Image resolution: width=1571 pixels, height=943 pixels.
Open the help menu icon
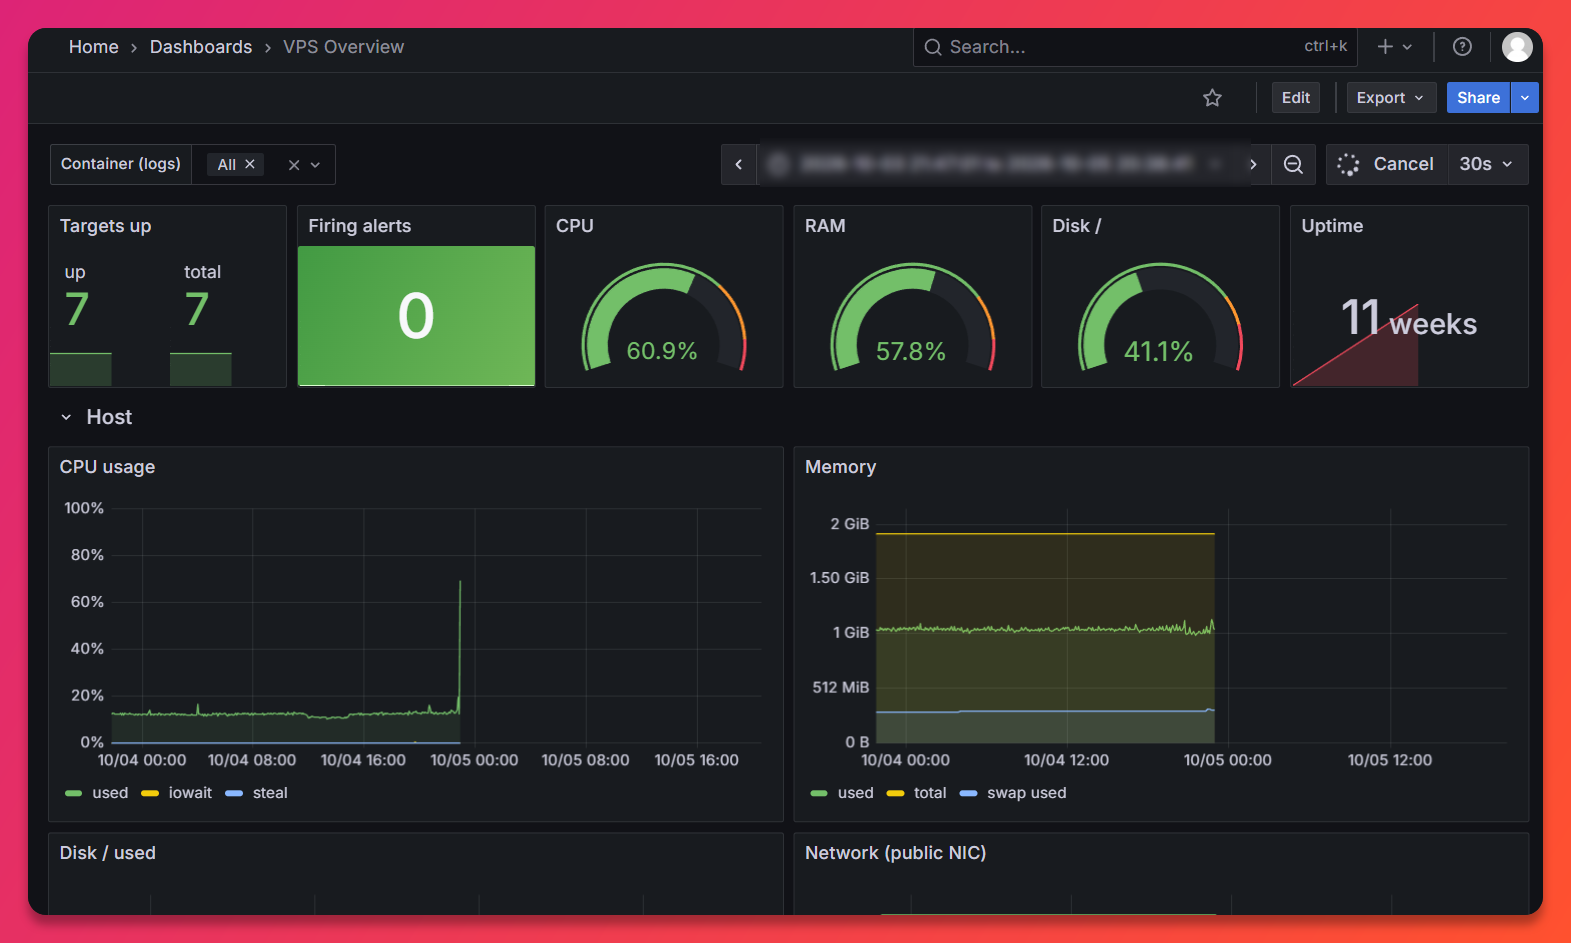click(x=1462, y=47)
